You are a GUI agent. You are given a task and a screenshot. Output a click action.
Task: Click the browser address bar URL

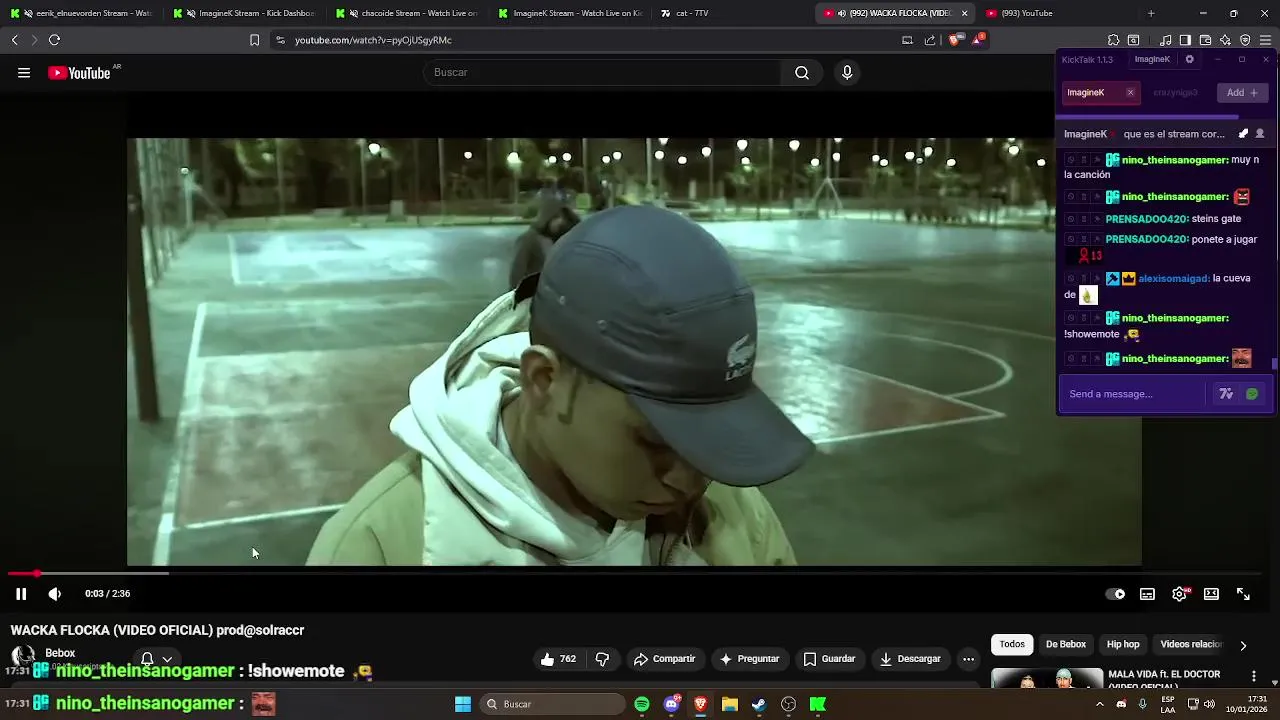coord(373,40)
